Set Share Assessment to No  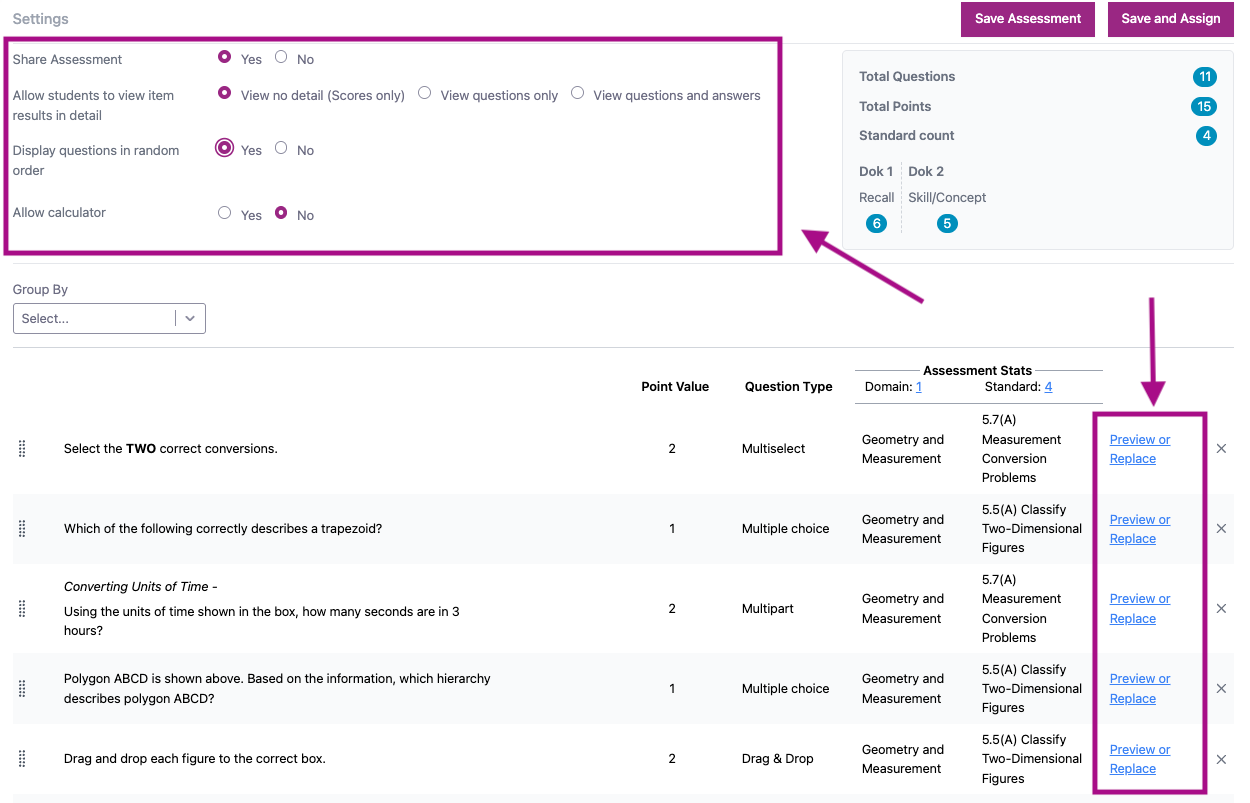click(x=281, y=58)
